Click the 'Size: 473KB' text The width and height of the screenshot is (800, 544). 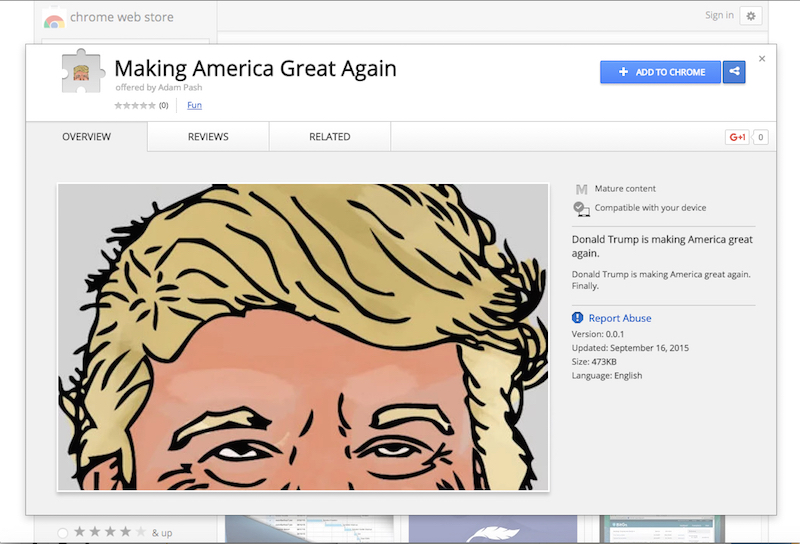pos(594,361)
